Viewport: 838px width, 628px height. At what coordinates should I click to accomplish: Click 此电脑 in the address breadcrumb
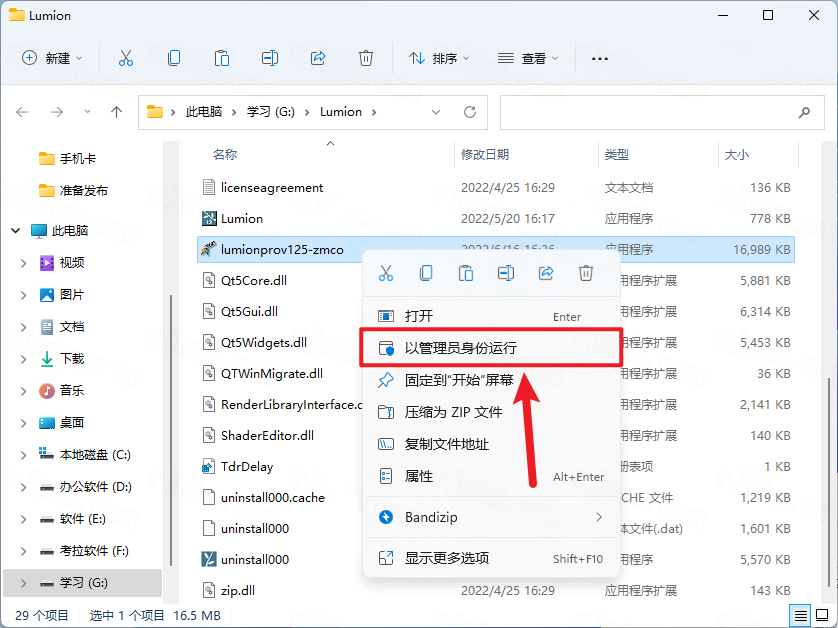[x=204, y=112]
